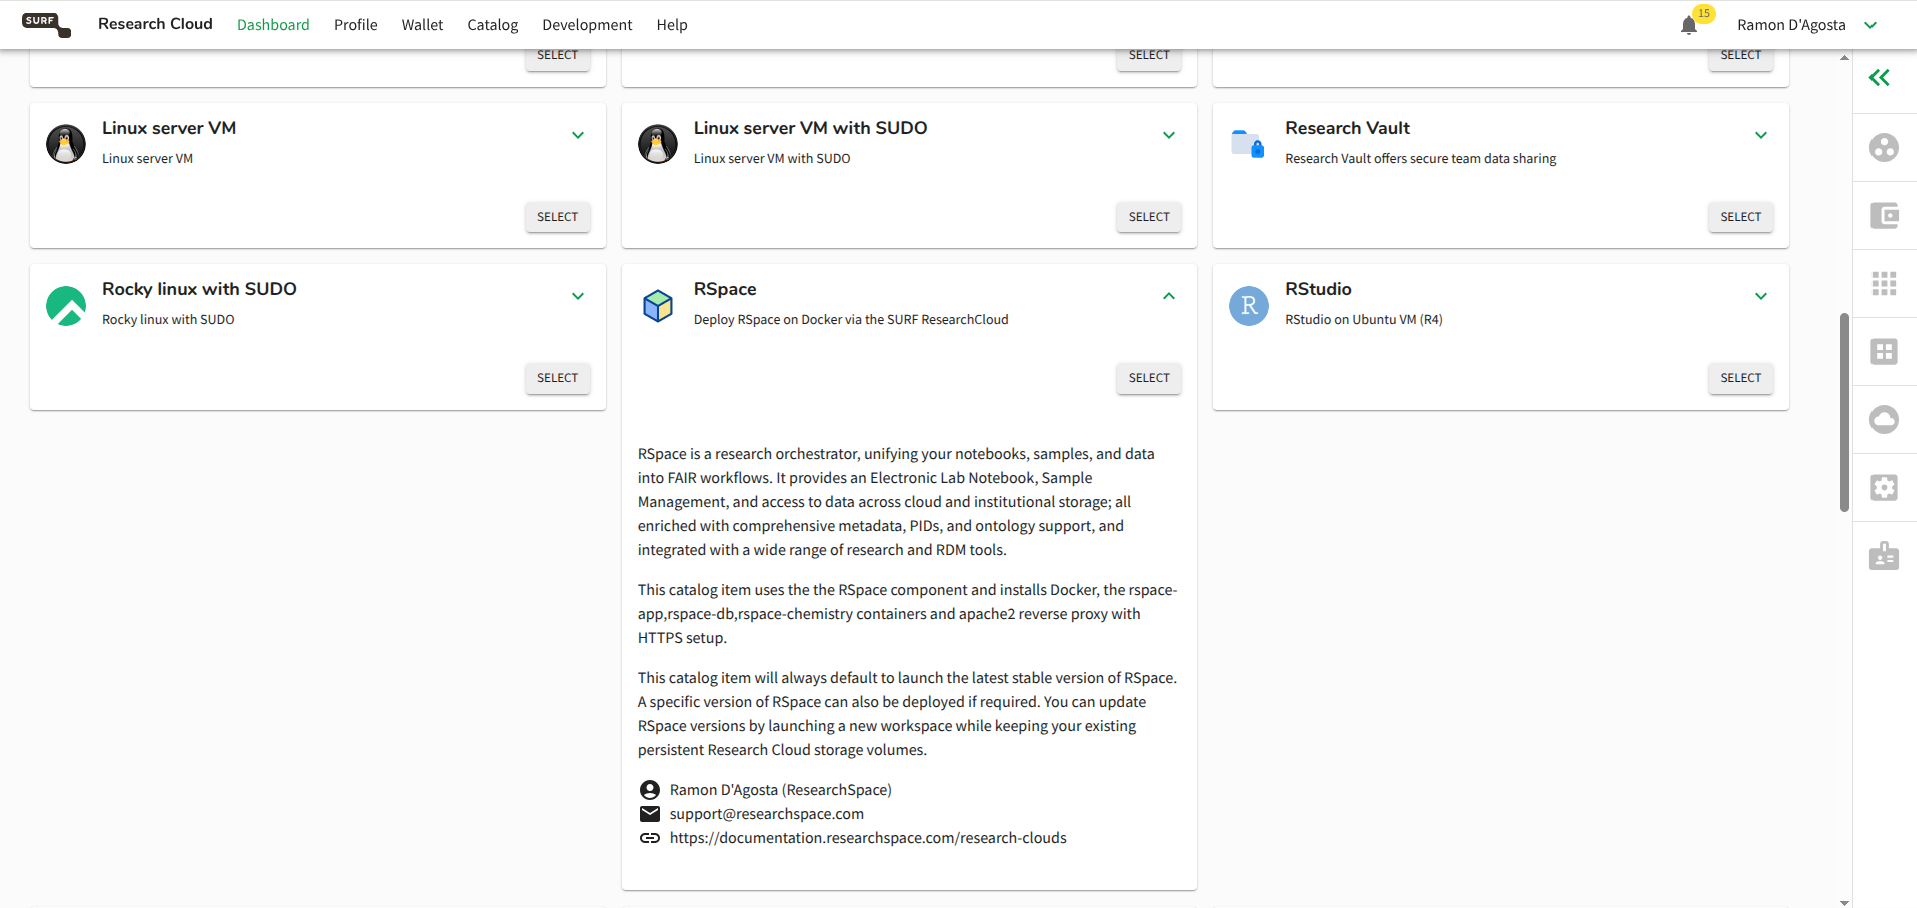Open the Ramon D'Agosta user menu arrow
The height and width of the screenshot is (908, 1917).
1871,25
